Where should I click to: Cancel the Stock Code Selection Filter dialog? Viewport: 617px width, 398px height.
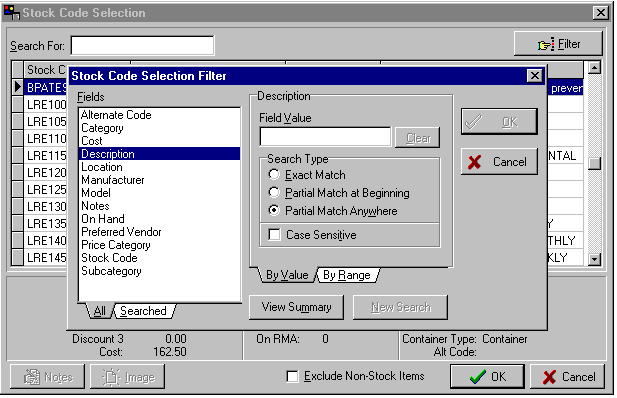tap(499, 161)
